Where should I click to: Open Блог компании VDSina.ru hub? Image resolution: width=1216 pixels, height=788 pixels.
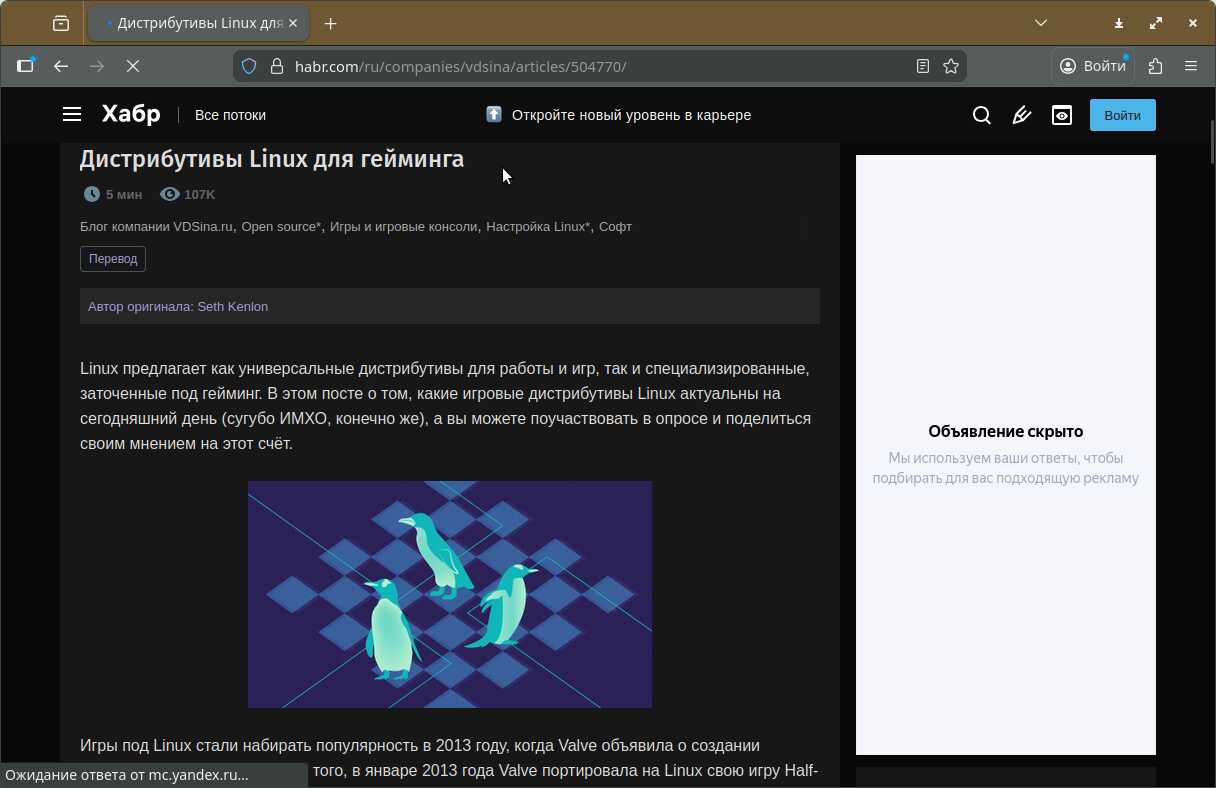[x=156, y=227]
